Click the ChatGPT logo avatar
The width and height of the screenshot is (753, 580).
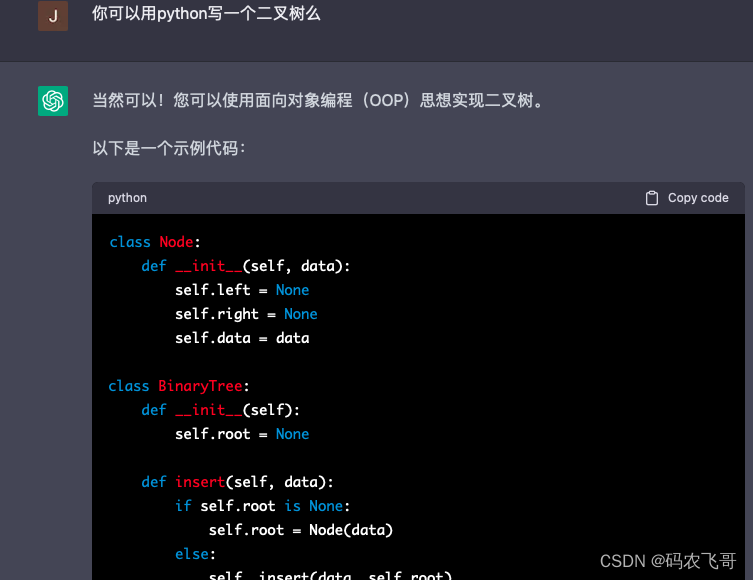point(53,101)
